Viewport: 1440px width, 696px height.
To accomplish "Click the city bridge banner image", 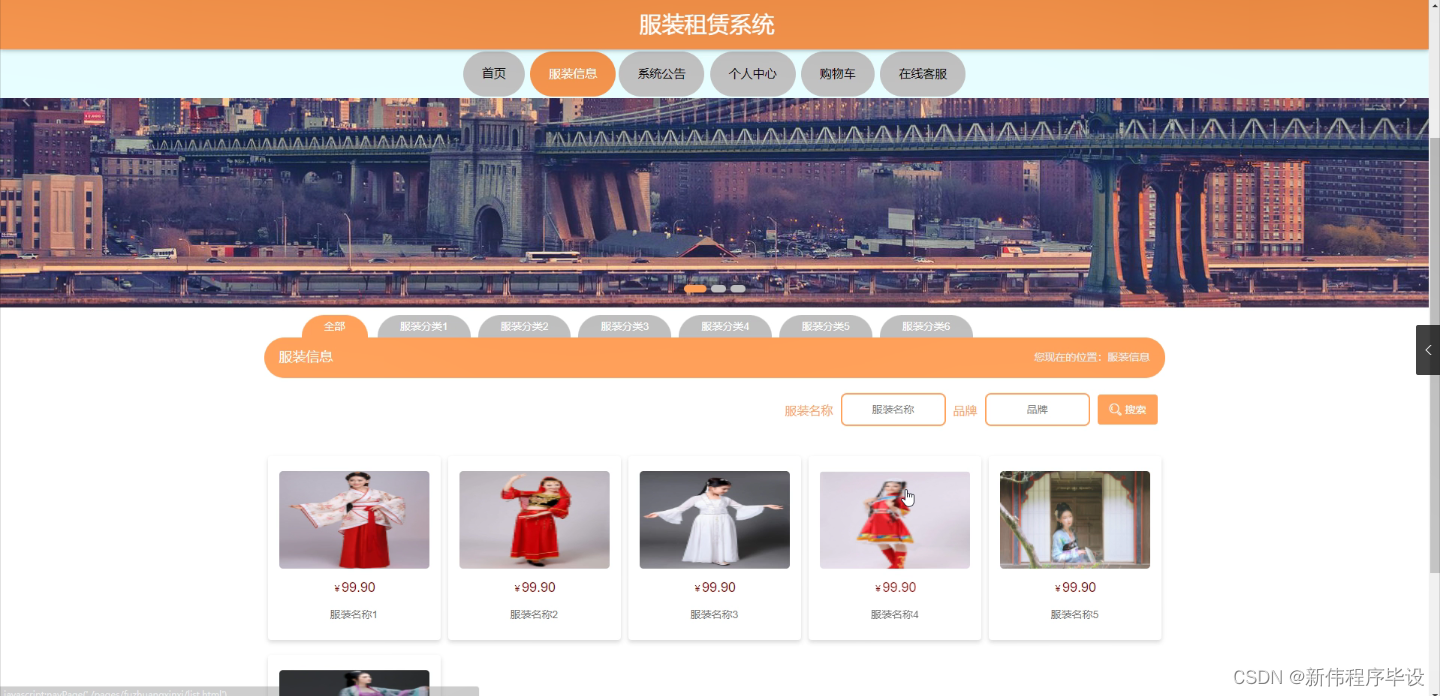I will [714, 202].
